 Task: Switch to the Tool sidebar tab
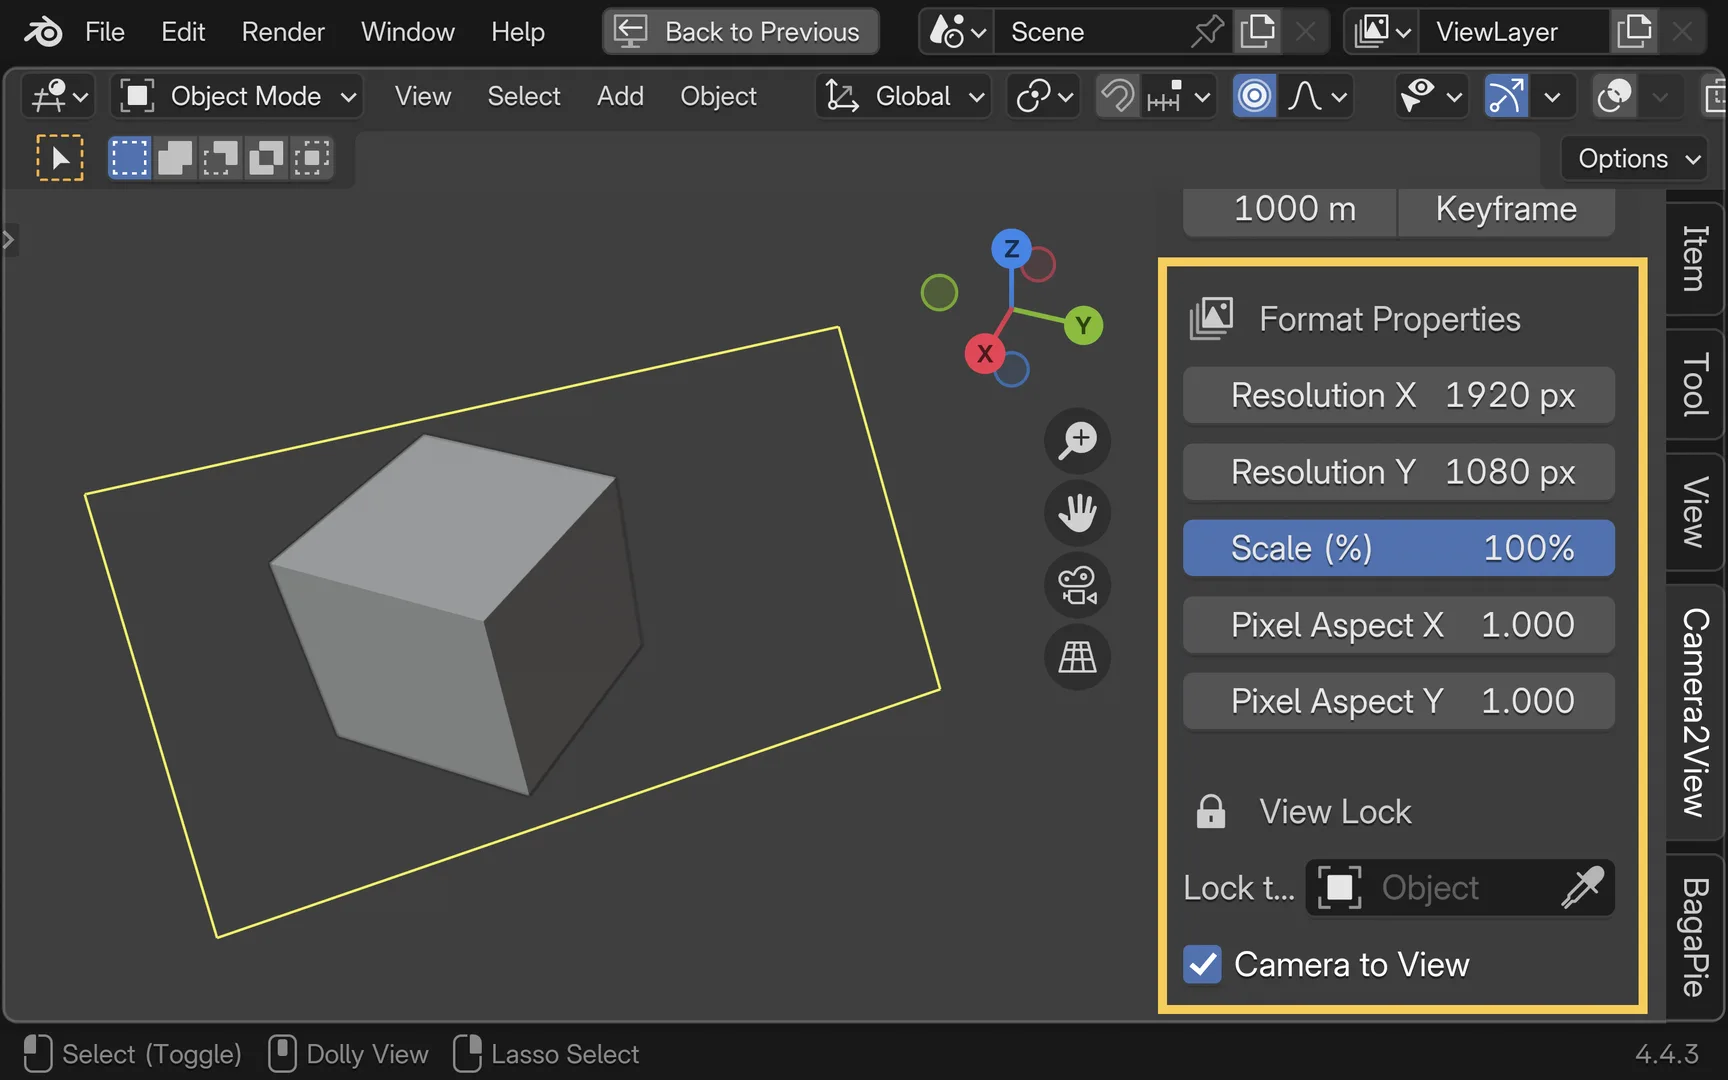tap(1695, 385)
